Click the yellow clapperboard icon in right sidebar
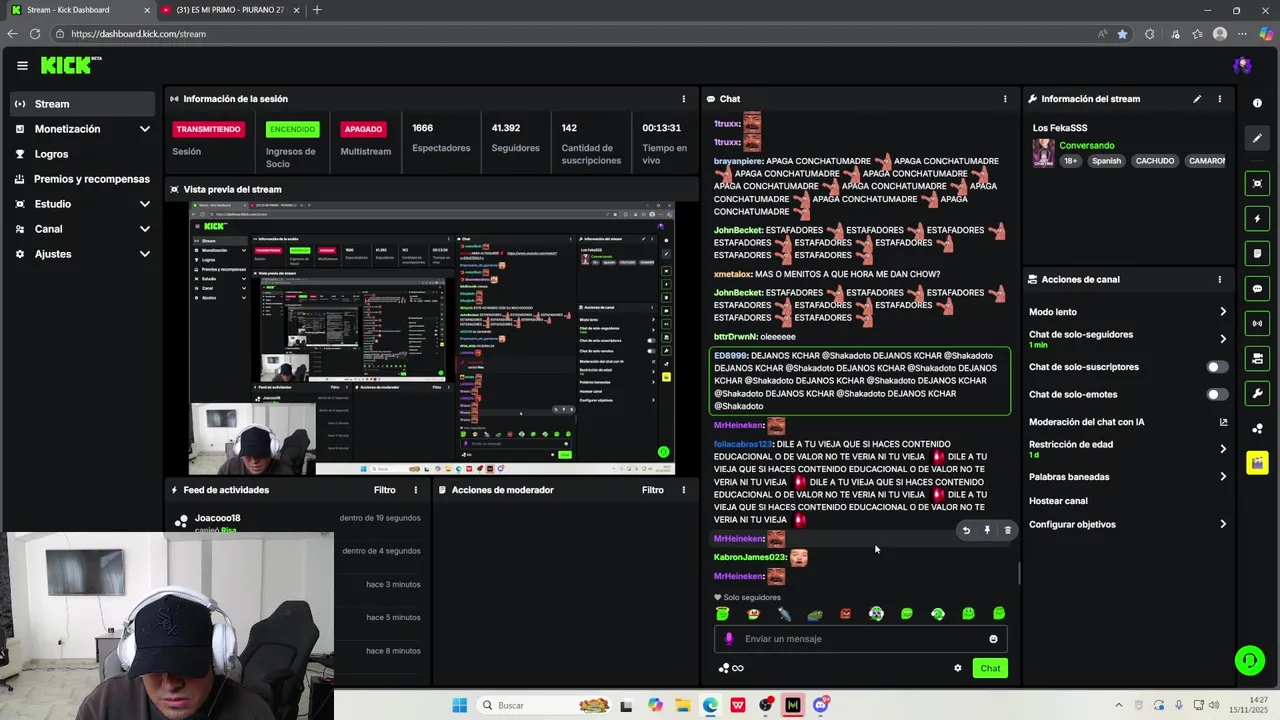1280x720 pixels. point(1257,463)
